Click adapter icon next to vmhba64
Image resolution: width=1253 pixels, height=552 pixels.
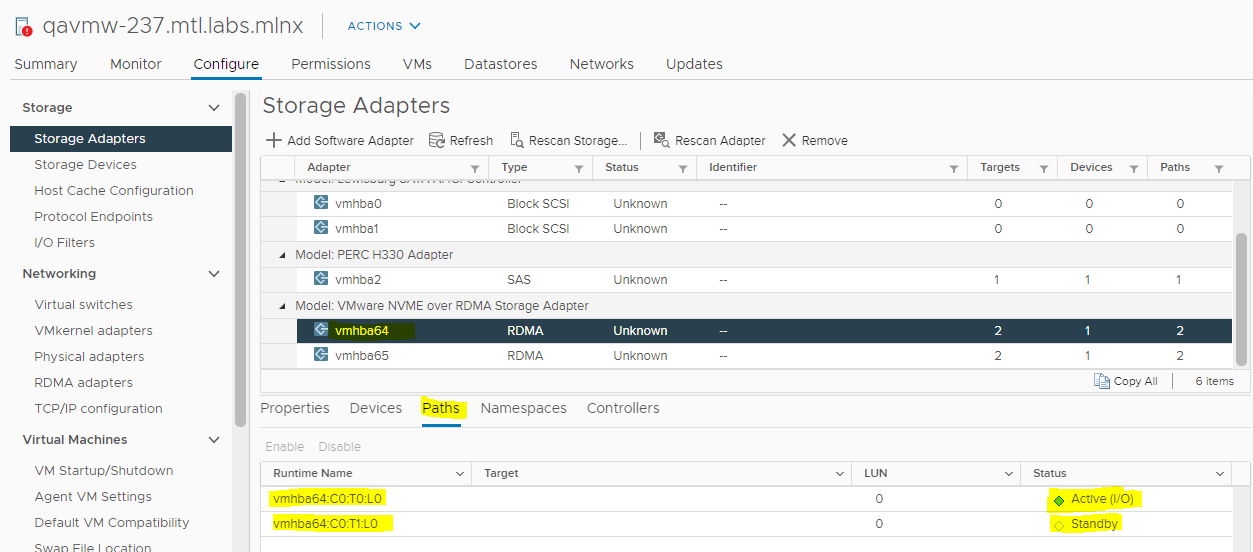tap(321, 330)
